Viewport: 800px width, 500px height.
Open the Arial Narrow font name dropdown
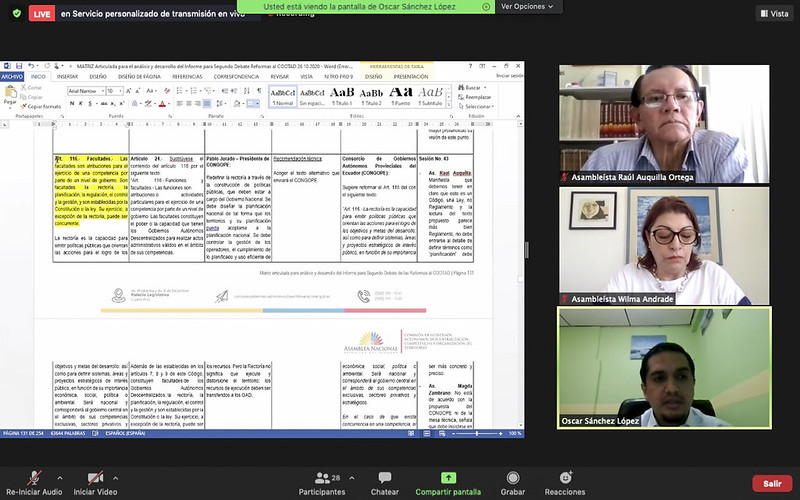pos(86,91)
